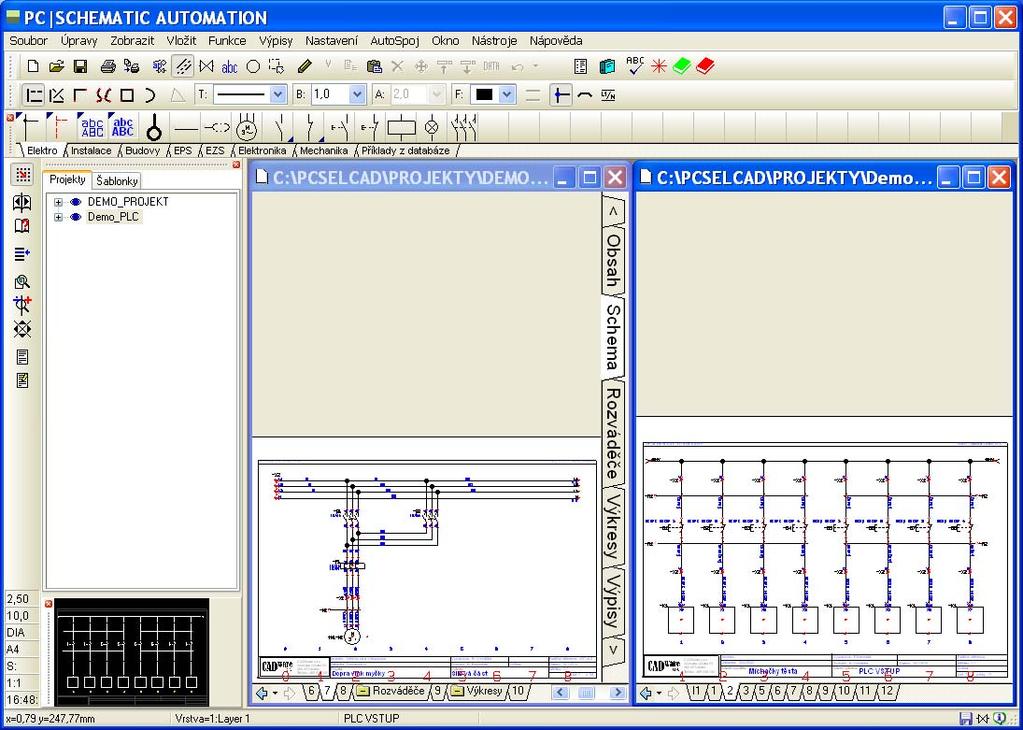Click down chevron below Výpisy chapter tab

click(613, 651)
